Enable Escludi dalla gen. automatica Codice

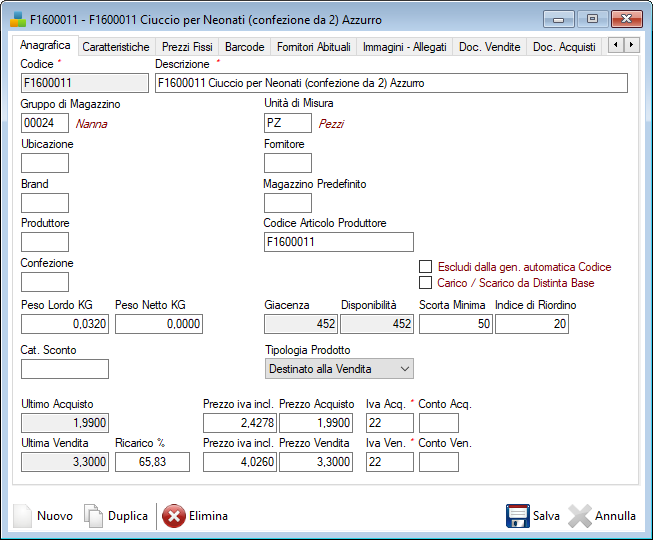coord(426,267)
